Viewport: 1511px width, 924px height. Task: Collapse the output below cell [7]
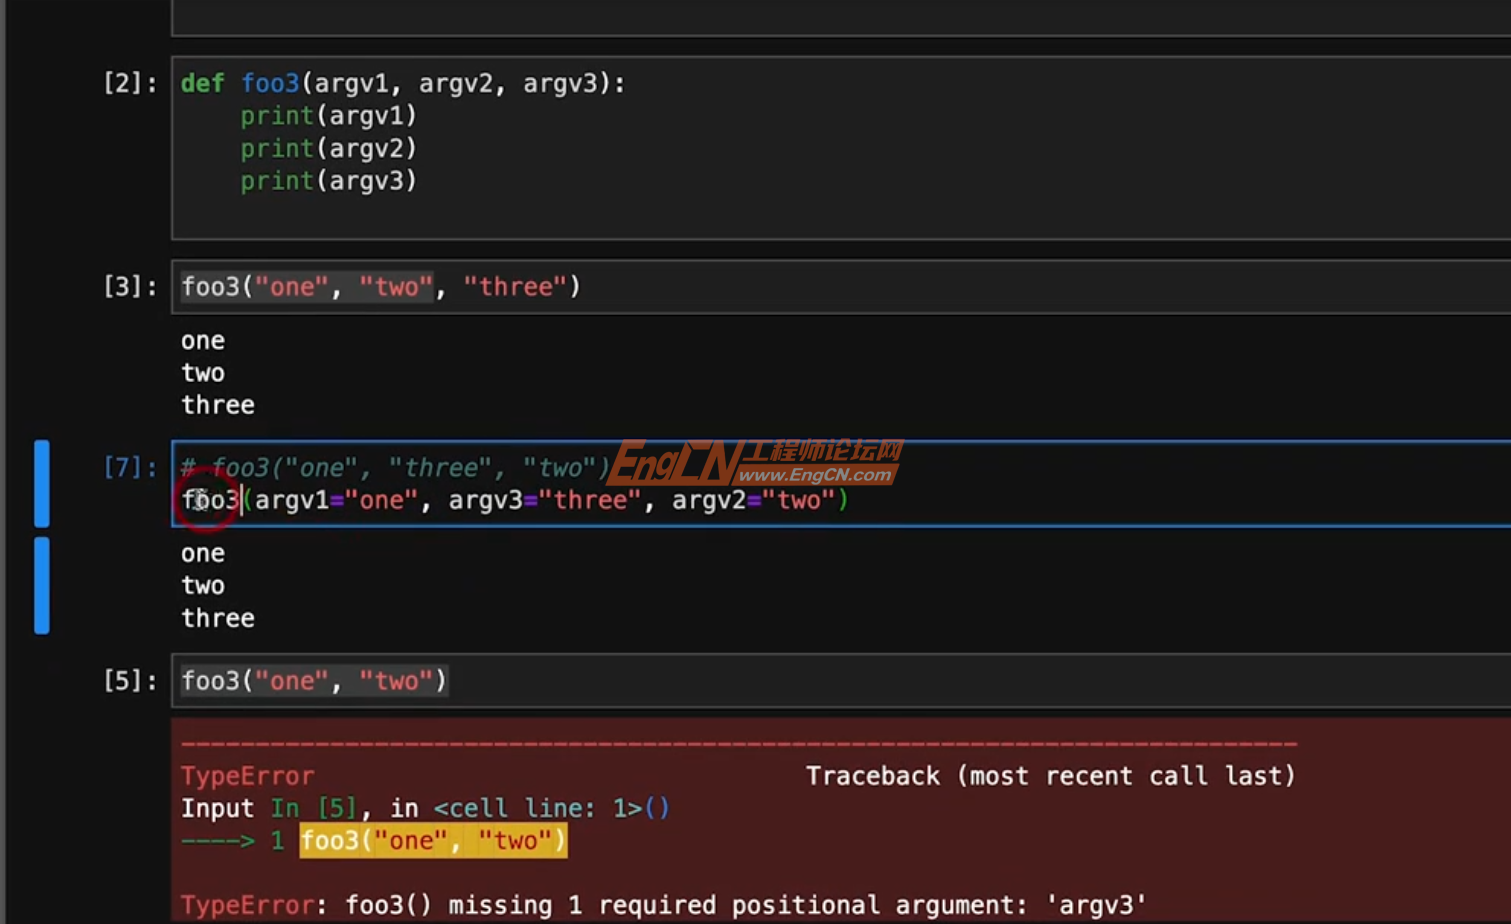click(41, 585)
